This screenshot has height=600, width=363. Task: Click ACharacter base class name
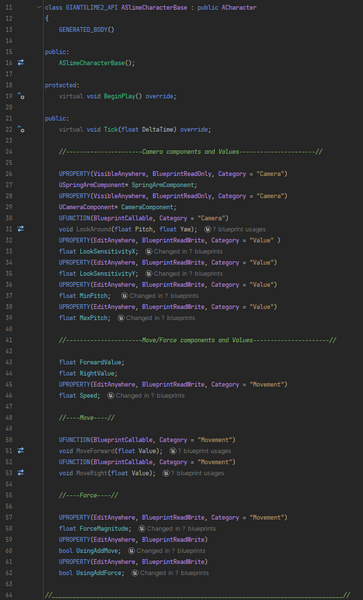point(239,7)
